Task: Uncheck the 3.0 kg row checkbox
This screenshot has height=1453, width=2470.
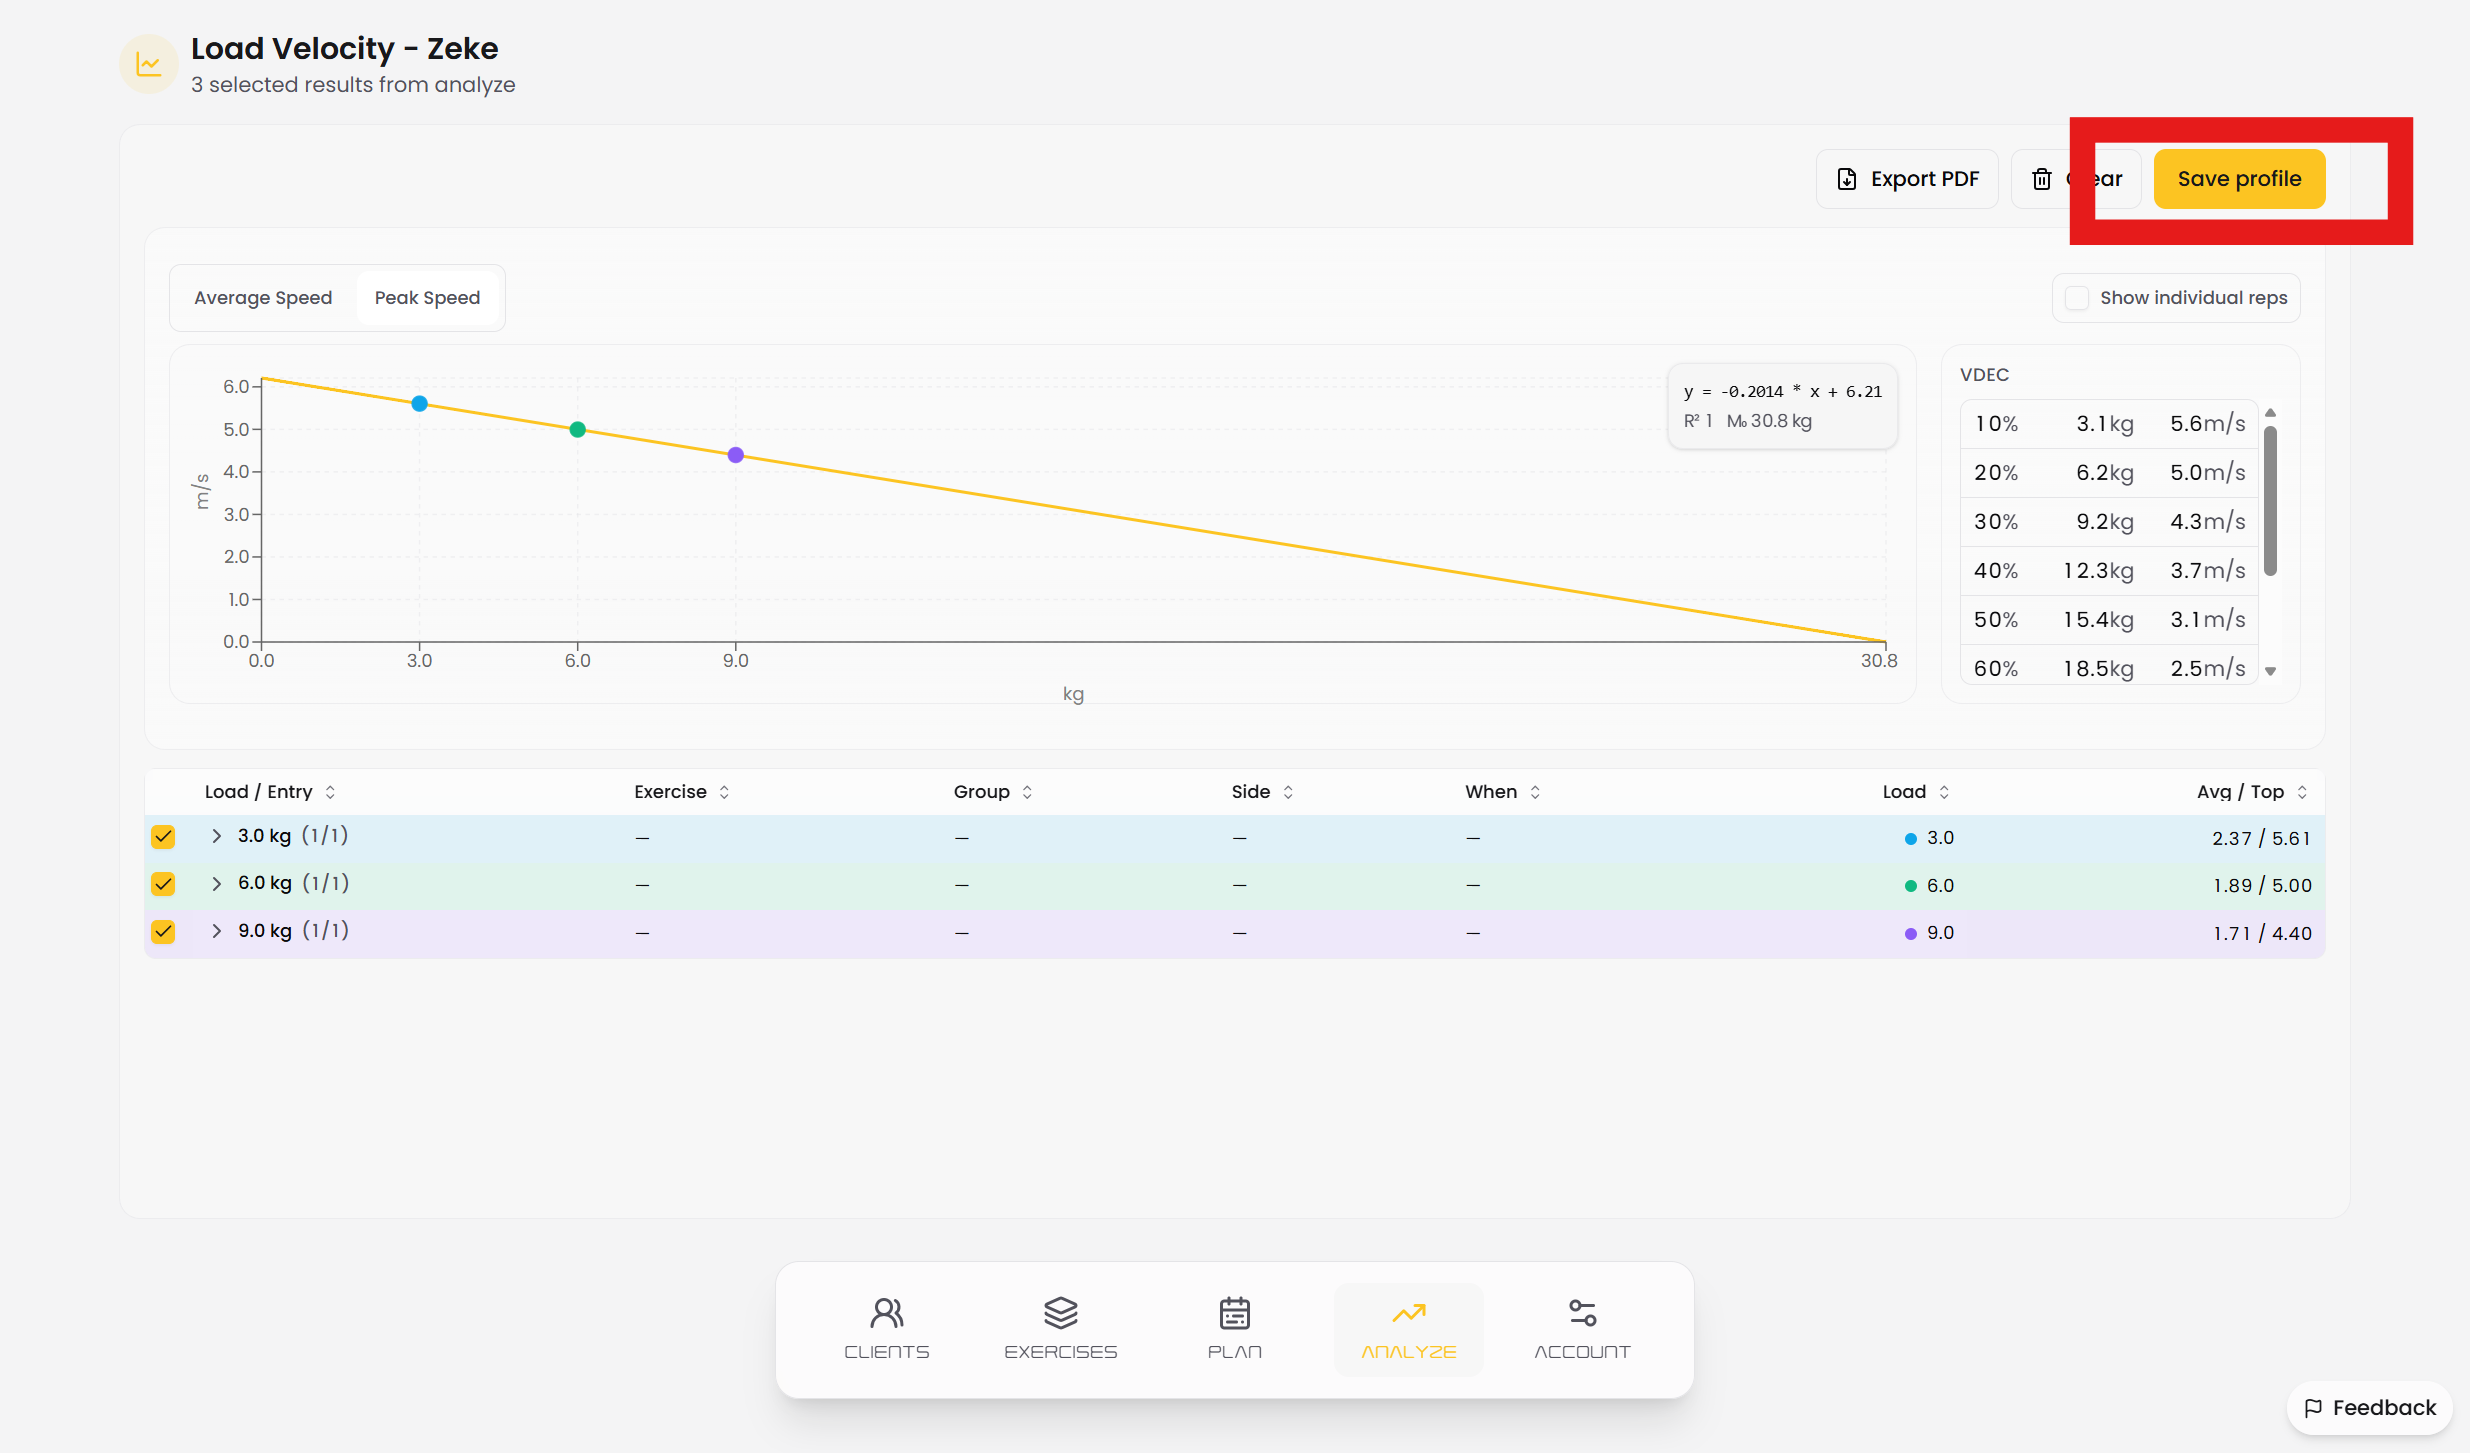Action: point(163,836)
